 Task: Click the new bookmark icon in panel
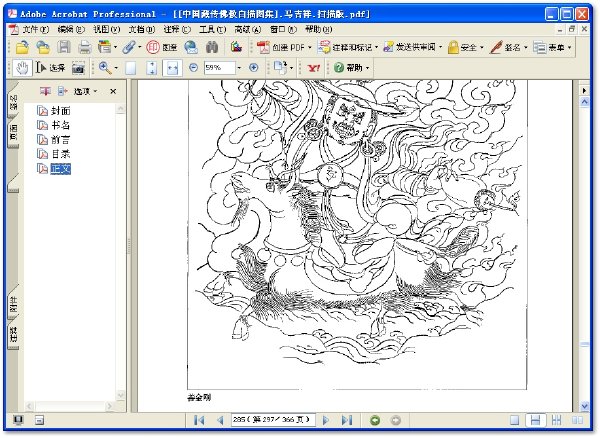[x=61, y=91]
